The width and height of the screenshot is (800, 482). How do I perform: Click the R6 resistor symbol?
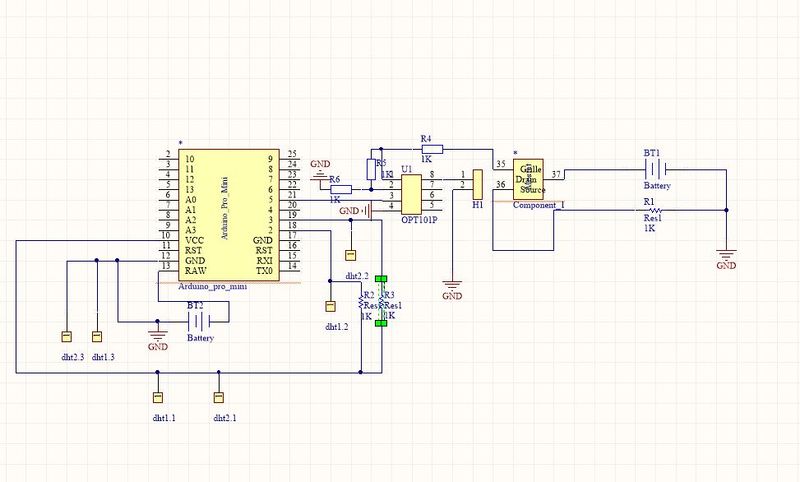[341, 188]
